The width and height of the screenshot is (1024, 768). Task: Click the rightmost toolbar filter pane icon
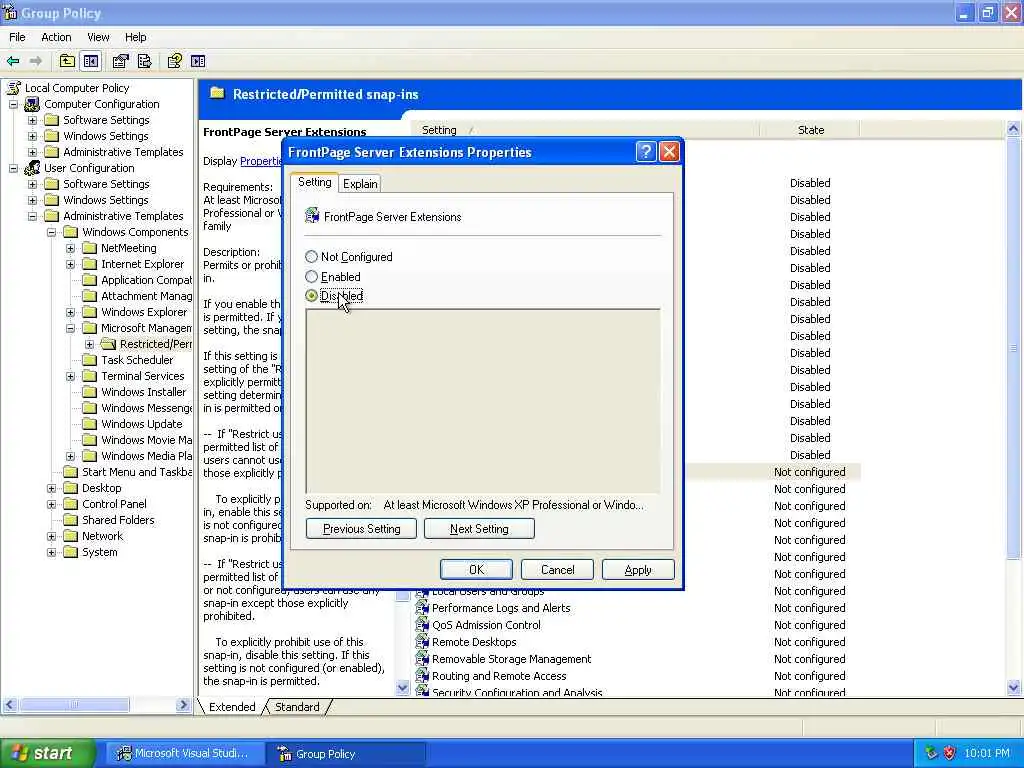click(198, 61)
